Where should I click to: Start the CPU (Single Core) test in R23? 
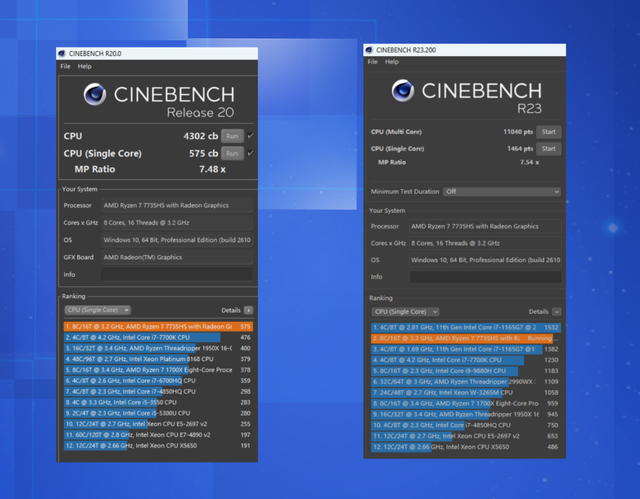pos(548,147)
